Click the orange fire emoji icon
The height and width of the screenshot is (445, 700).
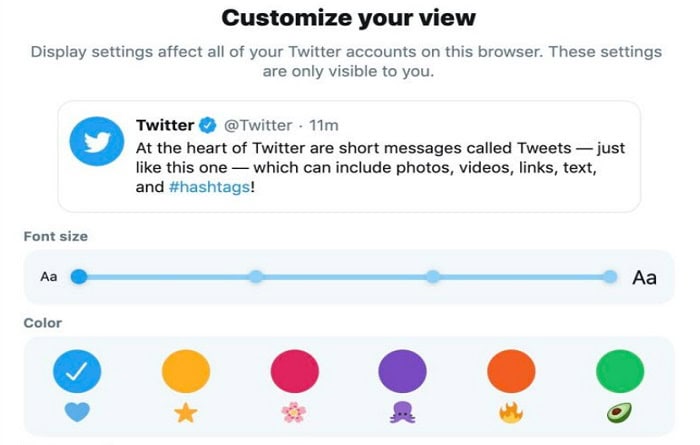point(511,412)
